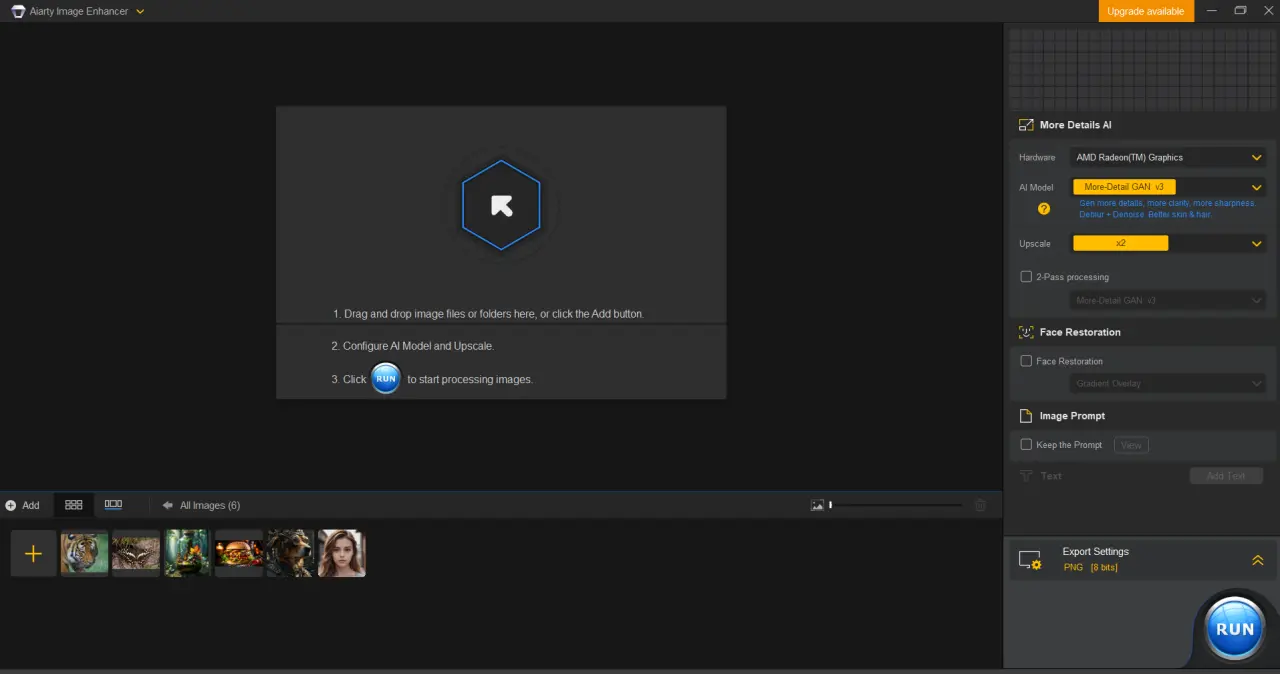Click the More-Detail GAN v3 model description text
This screenshot has width=1280, height=674.
1167,209
